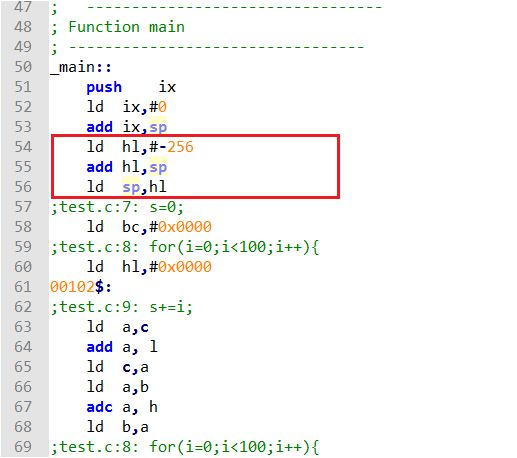Click the 'adc a, h' instruction
Image resolution: width=517 pixels, height=458 pixels.
(122, 407)
